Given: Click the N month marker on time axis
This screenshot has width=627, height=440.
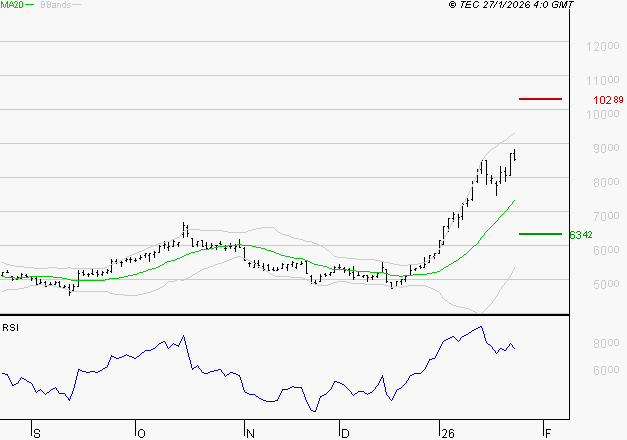Looking at the screenshot, I should pos(250,433).
